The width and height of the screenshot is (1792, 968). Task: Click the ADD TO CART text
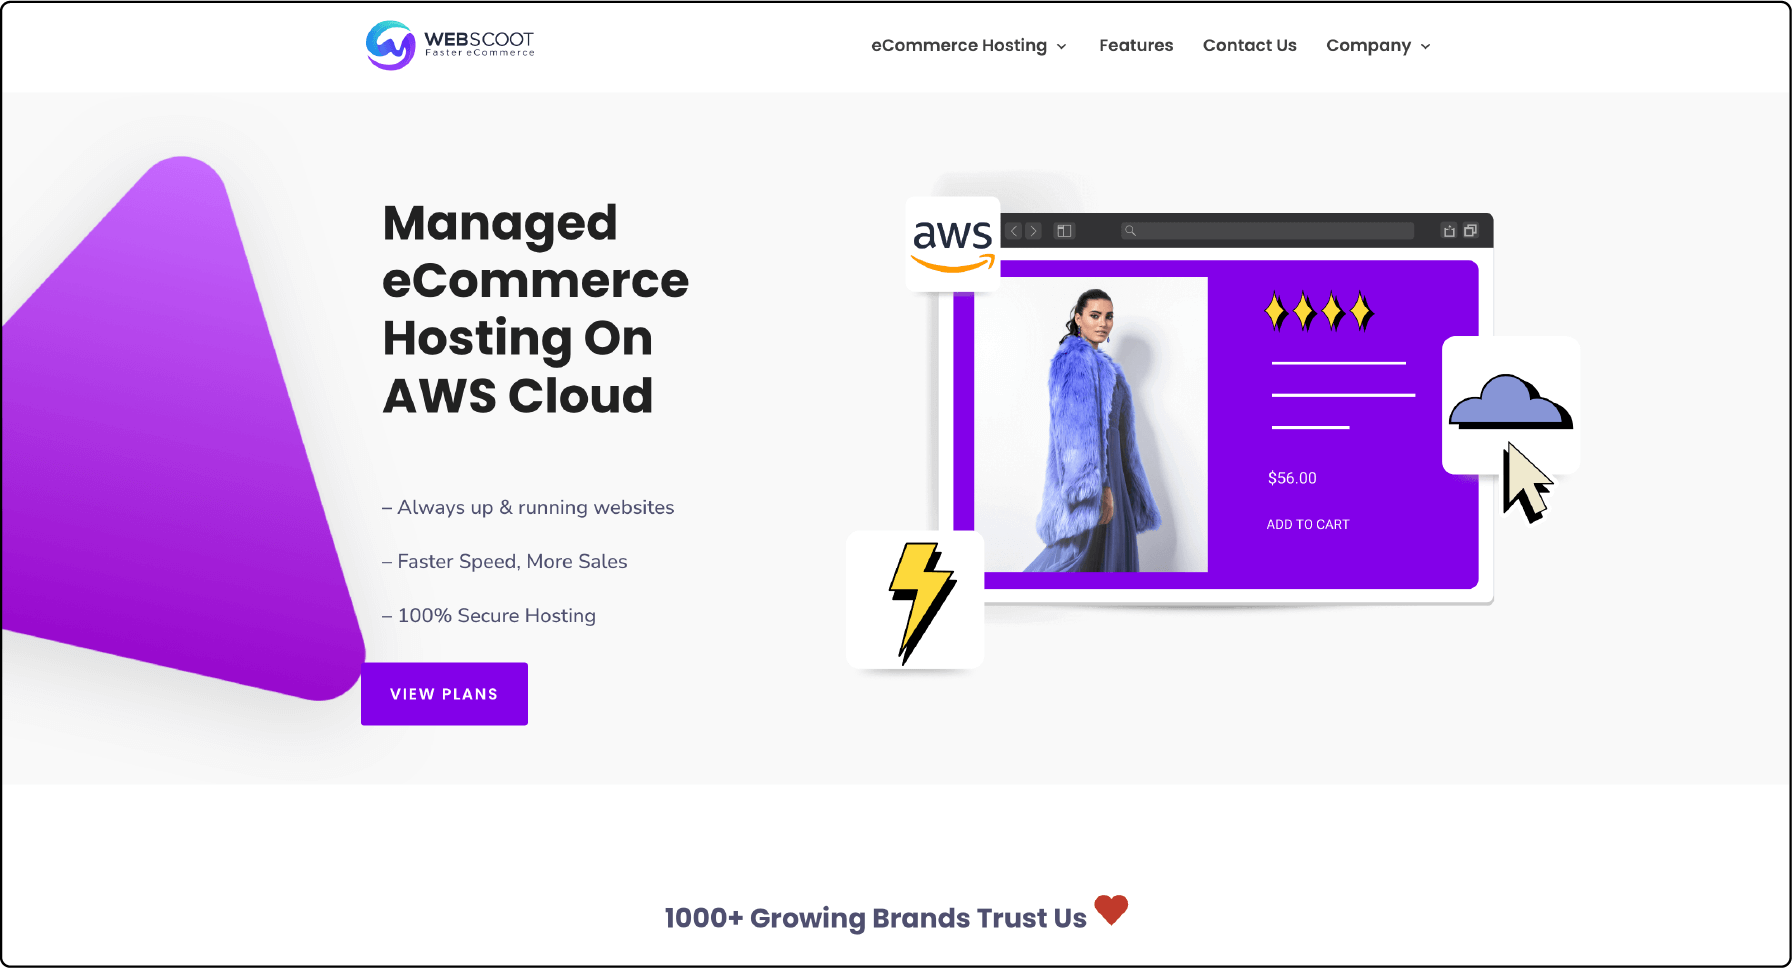[x=1308, y=524]
